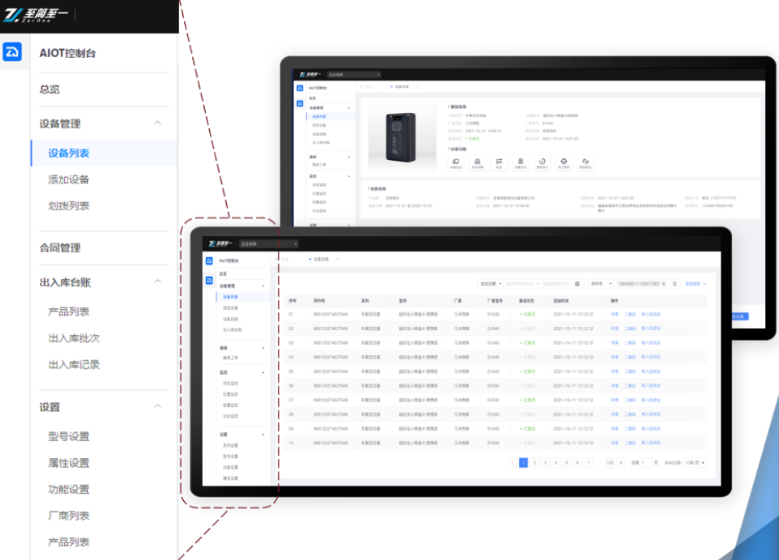This screenshot has width=779, height=560.
Task: Collapse the 设置 menu section
Action: (x=157, y=407)
